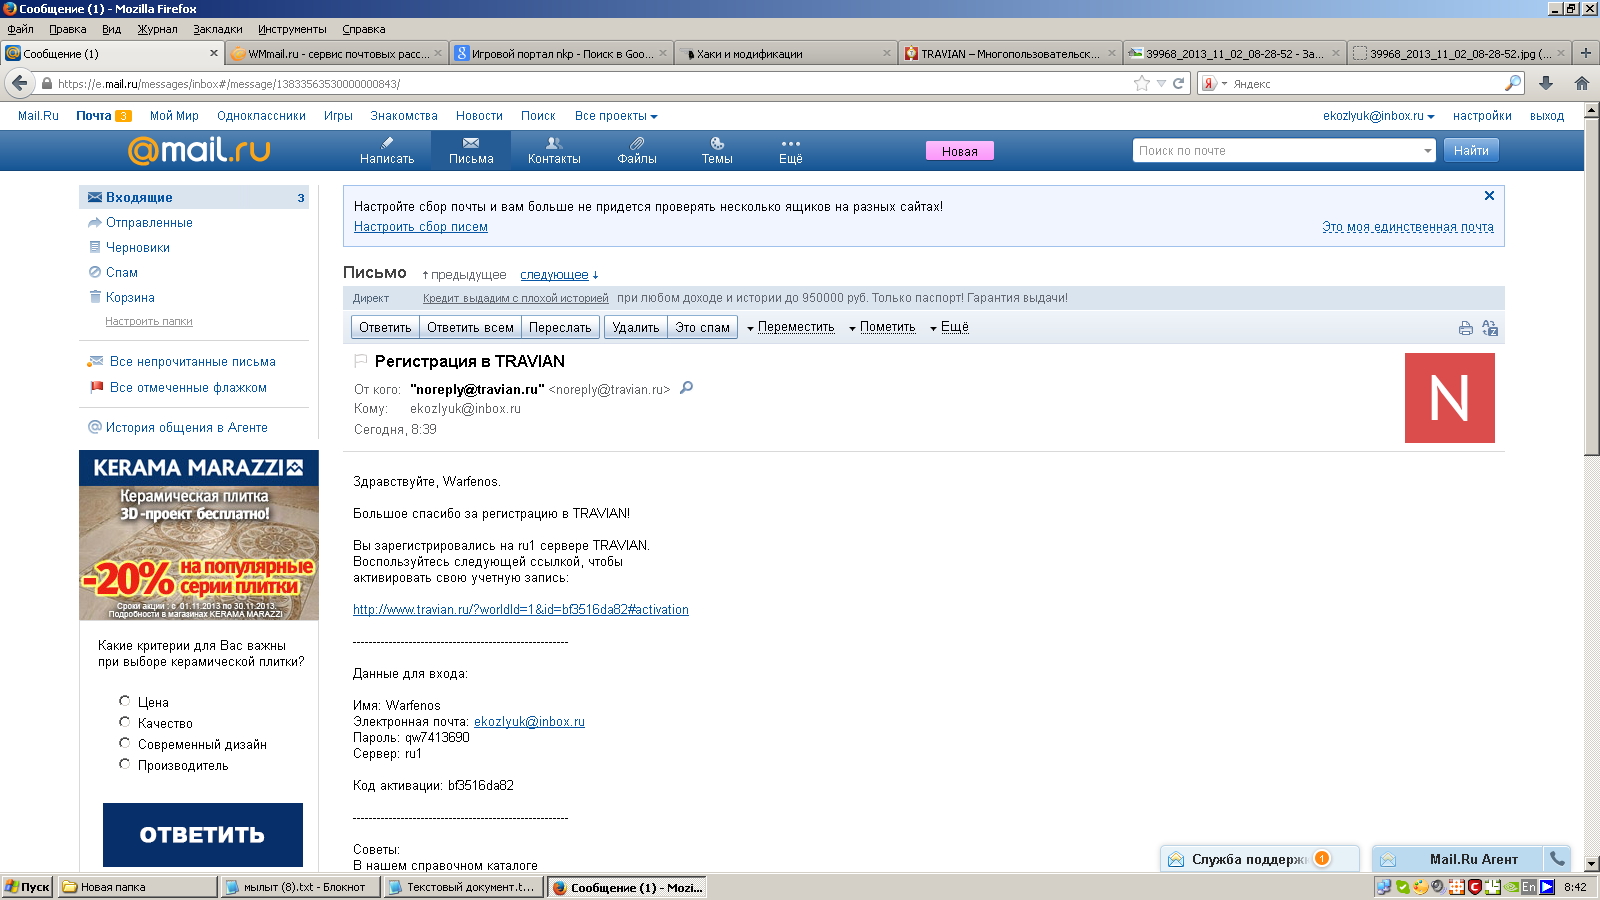This screenshot has height=900, width=1600.
Task: Expand the Ещё actions dropdown in letter toolbar
Action: pyautogui.click(x=949, y=327)
